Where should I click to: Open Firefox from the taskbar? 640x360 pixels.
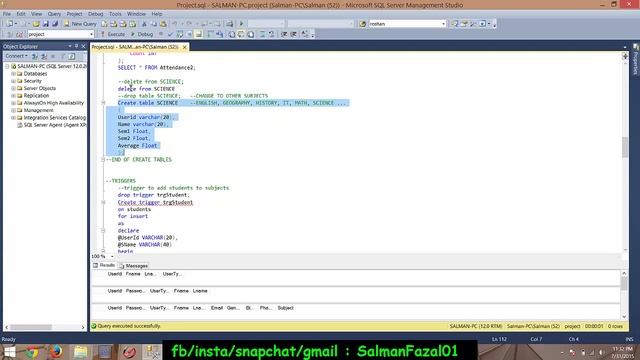pos(56,351)
